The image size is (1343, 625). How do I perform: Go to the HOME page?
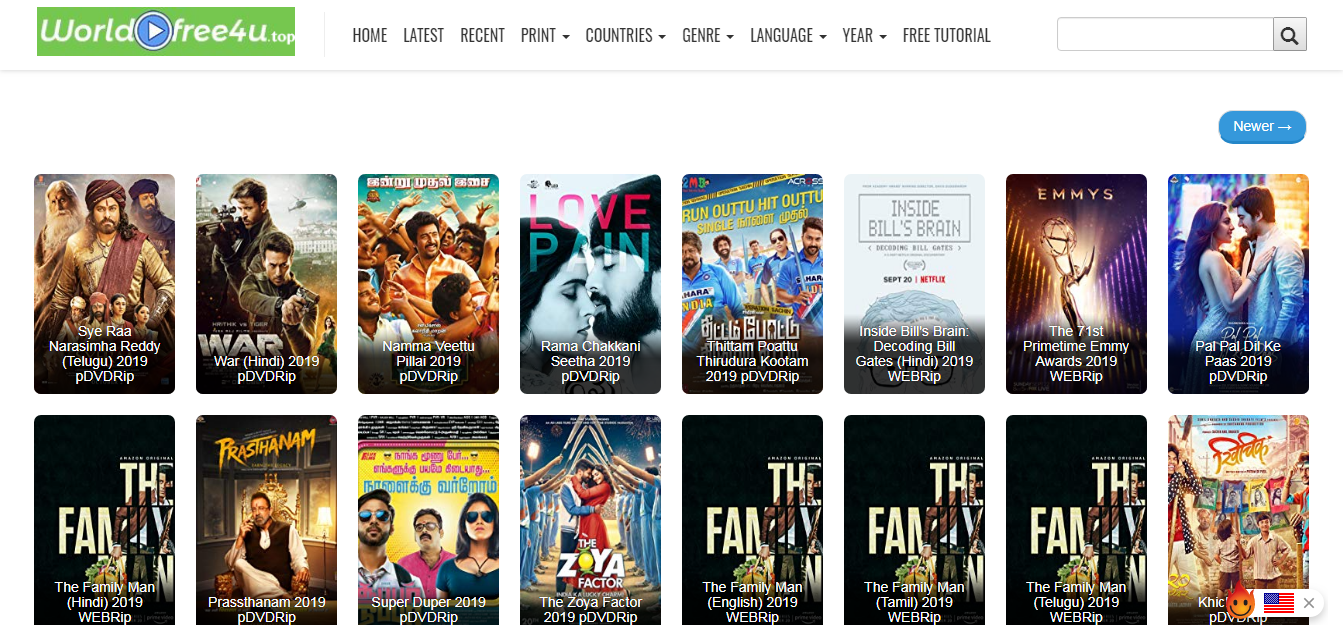370,35
